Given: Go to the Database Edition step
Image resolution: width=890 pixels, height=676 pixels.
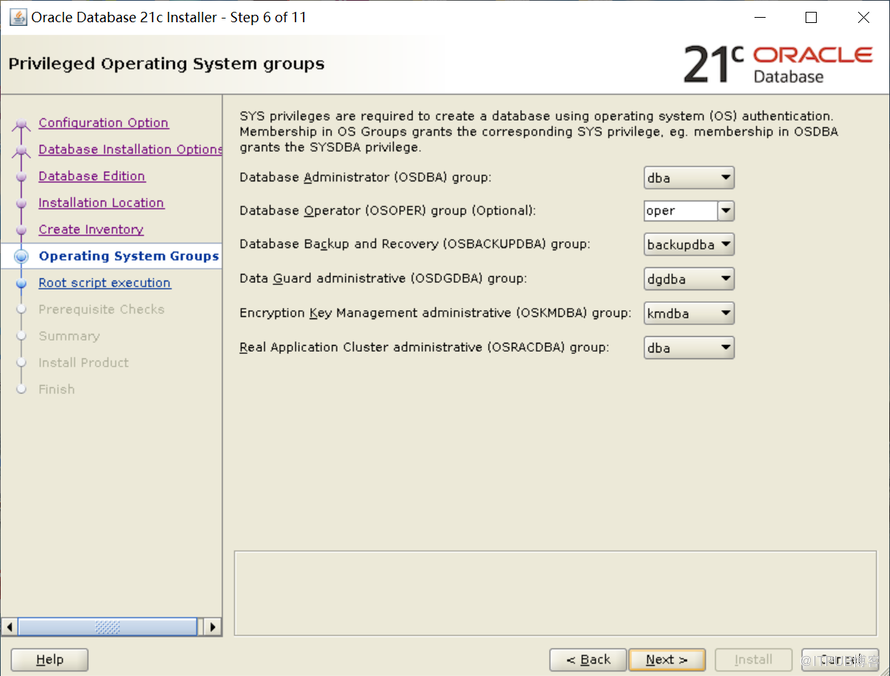Looking at the screenshot, I should point(92,176).
